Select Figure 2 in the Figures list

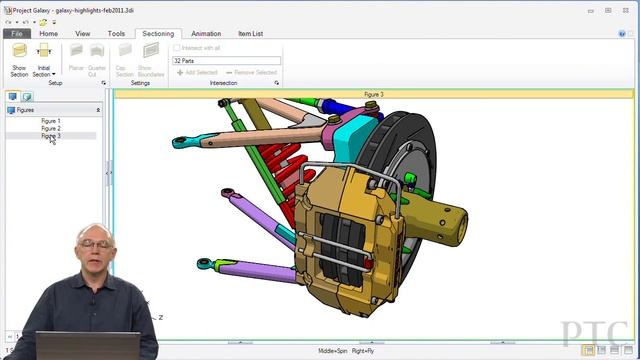[x=51, y=128]
